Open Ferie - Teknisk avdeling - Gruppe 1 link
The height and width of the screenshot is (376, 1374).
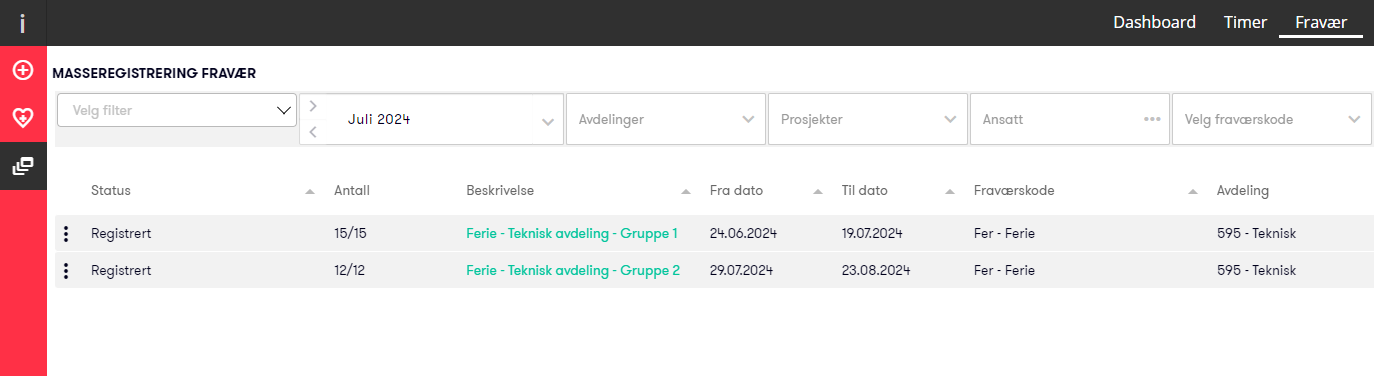572,233
